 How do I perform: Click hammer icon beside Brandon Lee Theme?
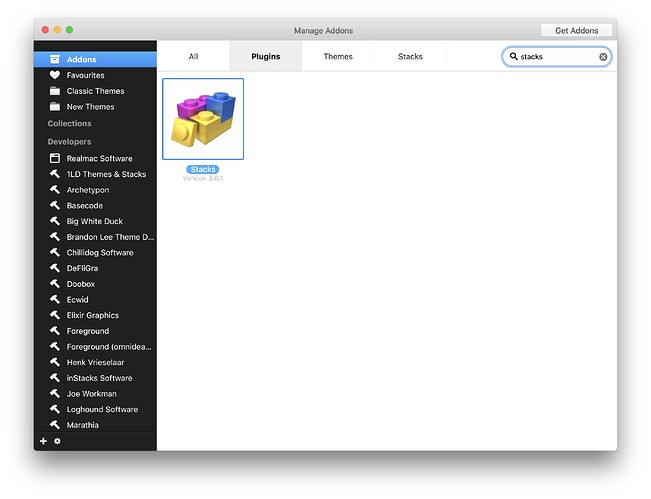click(55, 237)
